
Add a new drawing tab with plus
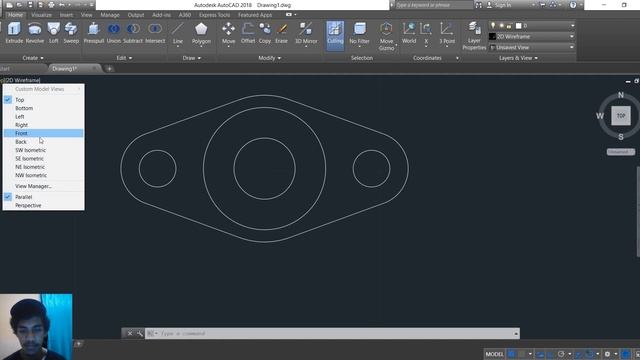click(x=109, y=69)
